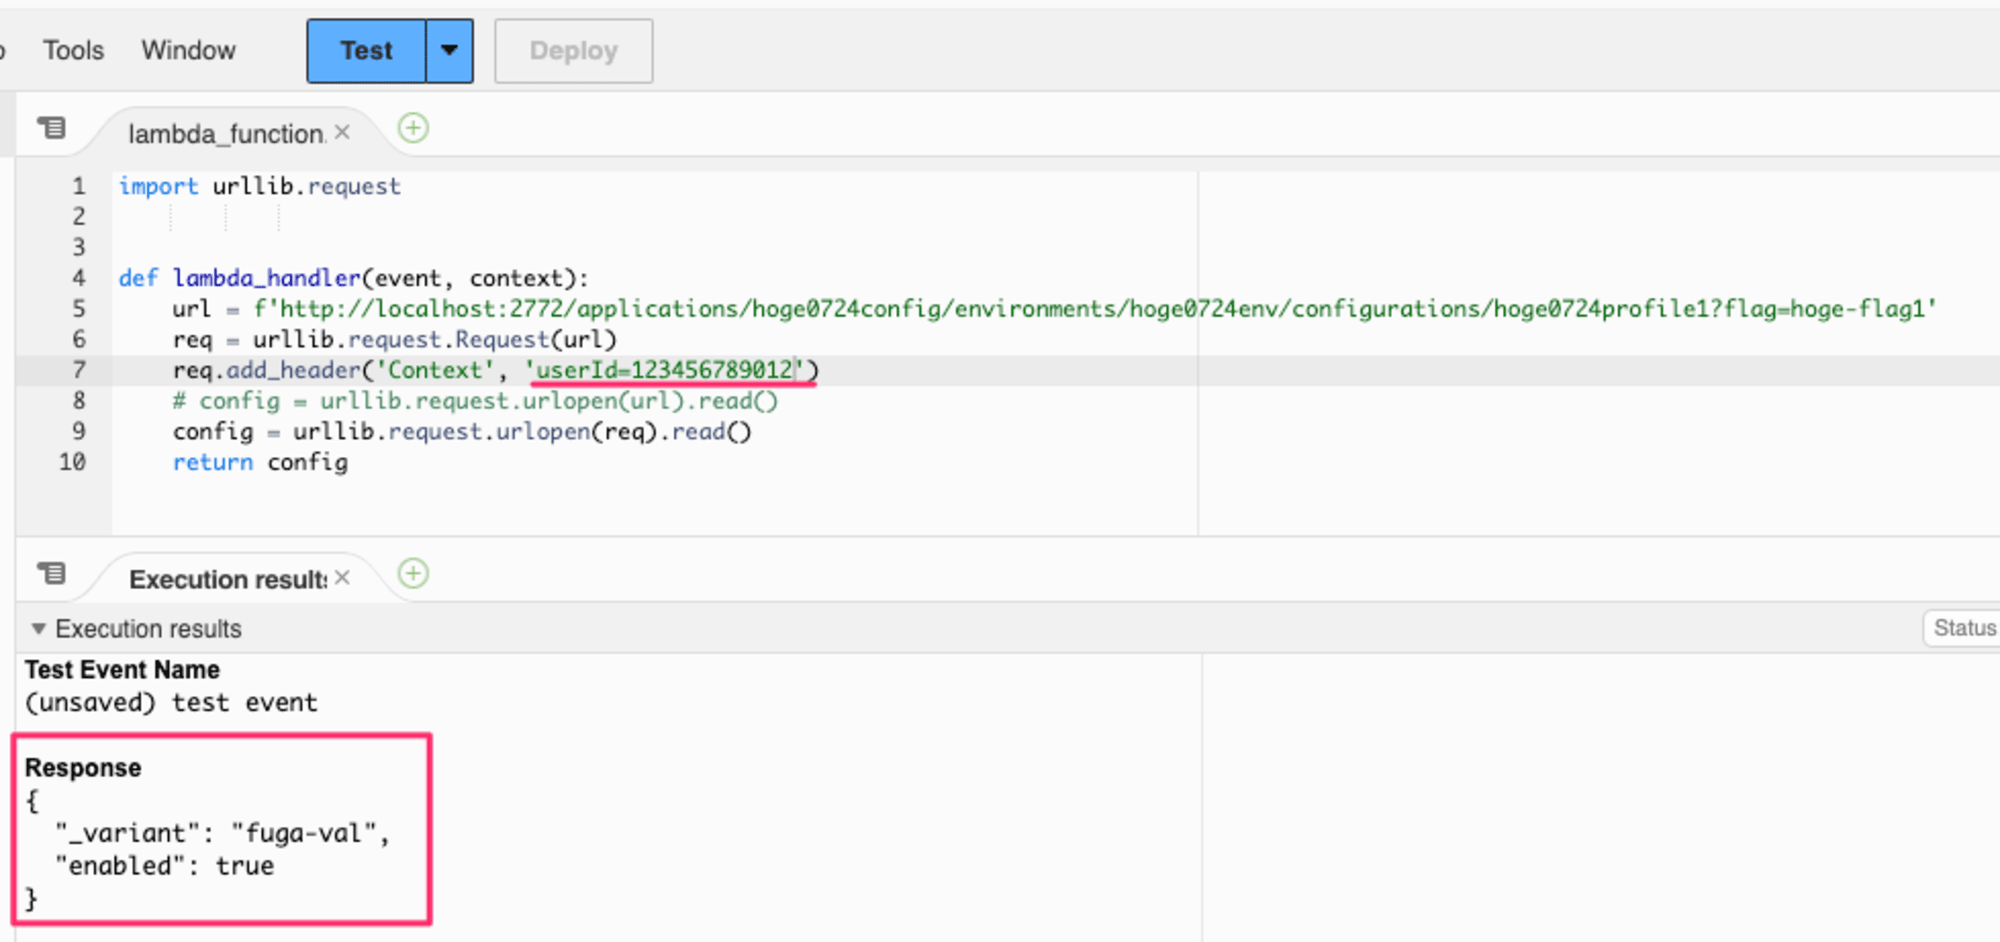This screenshot has width=2000, height=942.
Task: Click line number 1 in the gutter
Action: 78,186
